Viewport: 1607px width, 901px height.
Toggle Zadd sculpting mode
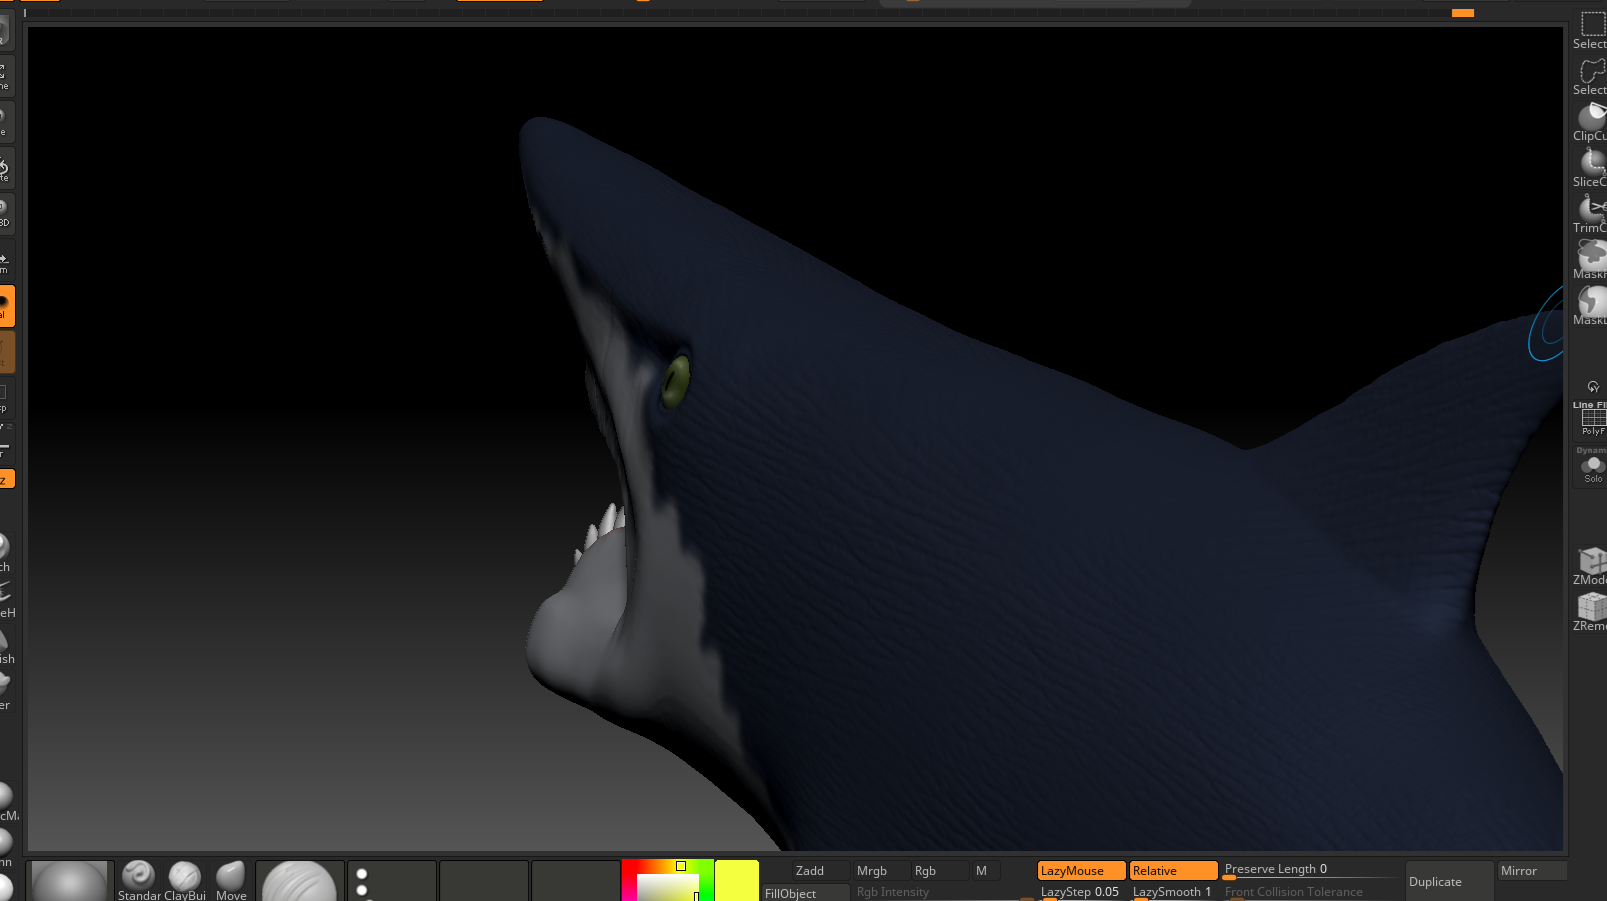click(820, 871)
